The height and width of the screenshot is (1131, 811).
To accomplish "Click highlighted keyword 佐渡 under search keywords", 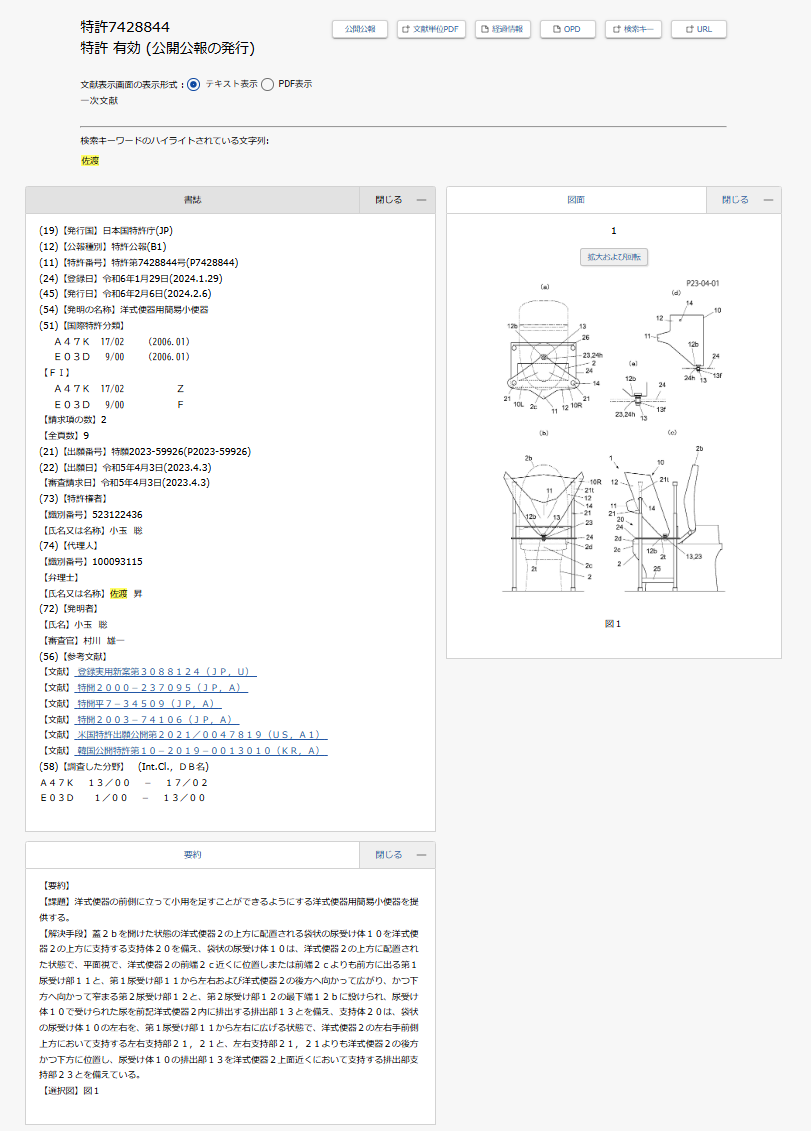I will [90, 161].
